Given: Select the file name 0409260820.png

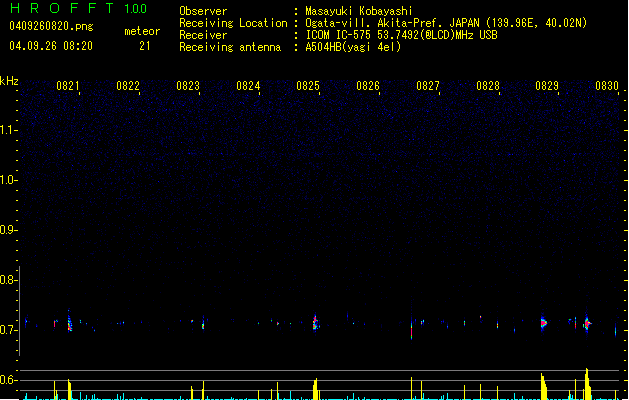Looking at the screenshot, I should coord(51,26).
